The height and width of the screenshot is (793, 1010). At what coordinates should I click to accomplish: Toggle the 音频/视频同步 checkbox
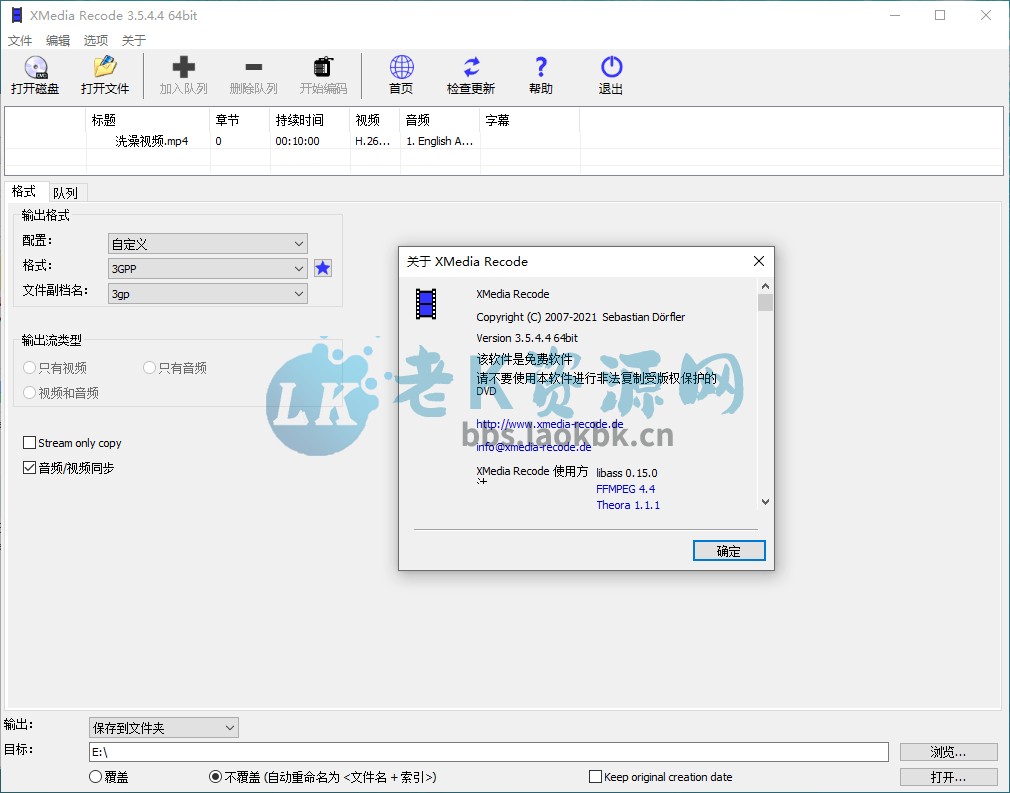click(29, 468)
